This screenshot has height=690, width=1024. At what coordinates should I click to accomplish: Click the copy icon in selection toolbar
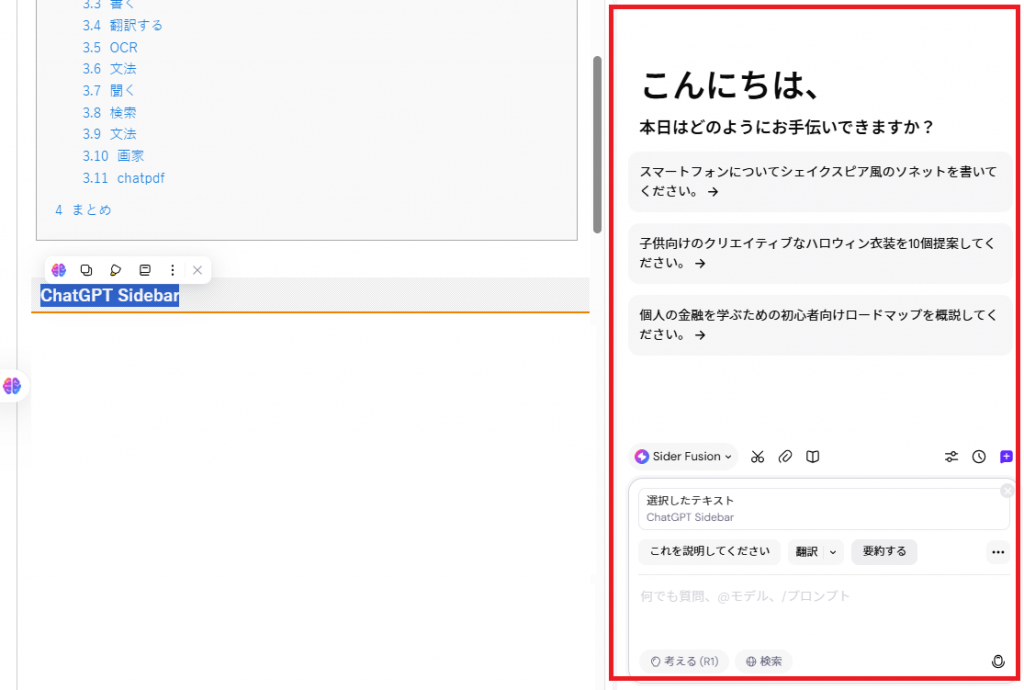click(87, 270)
